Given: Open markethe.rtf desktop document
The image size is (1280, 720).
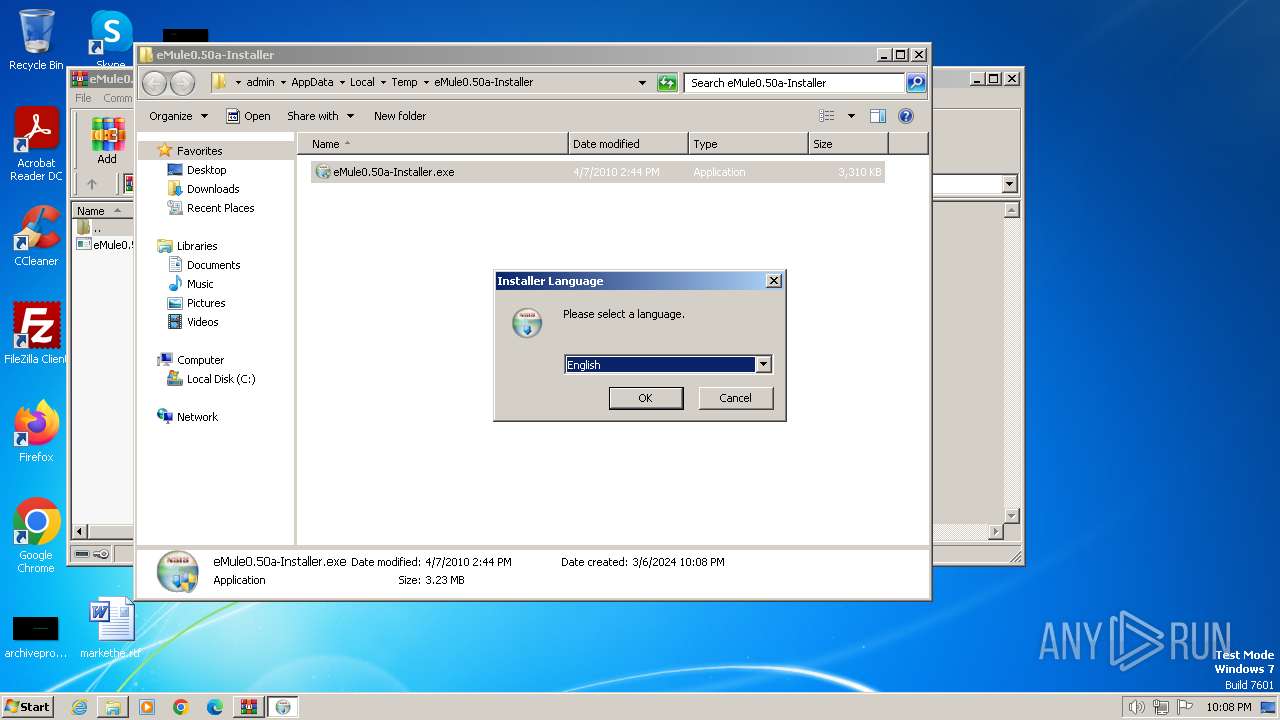Looking at the screenshot, I should coord(110,628).
